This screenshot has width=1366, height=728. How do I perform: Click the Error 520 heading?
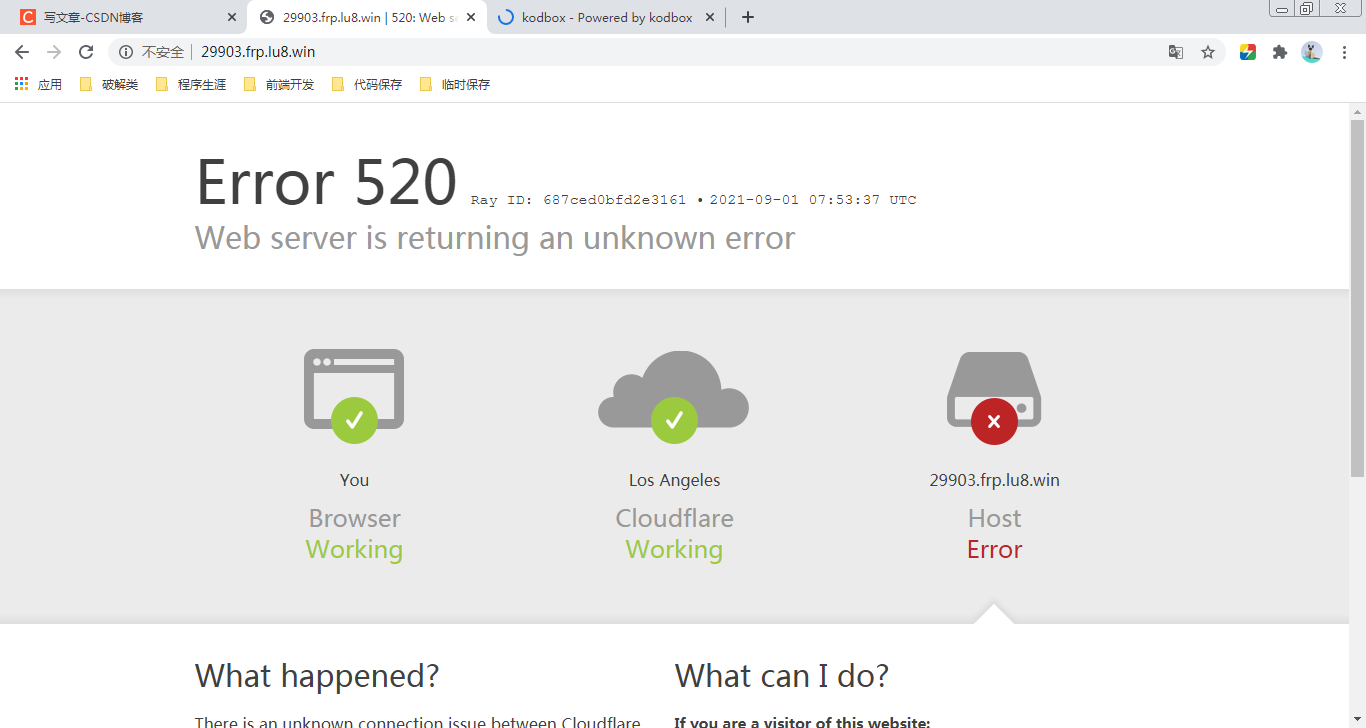[x=326, y=182]
